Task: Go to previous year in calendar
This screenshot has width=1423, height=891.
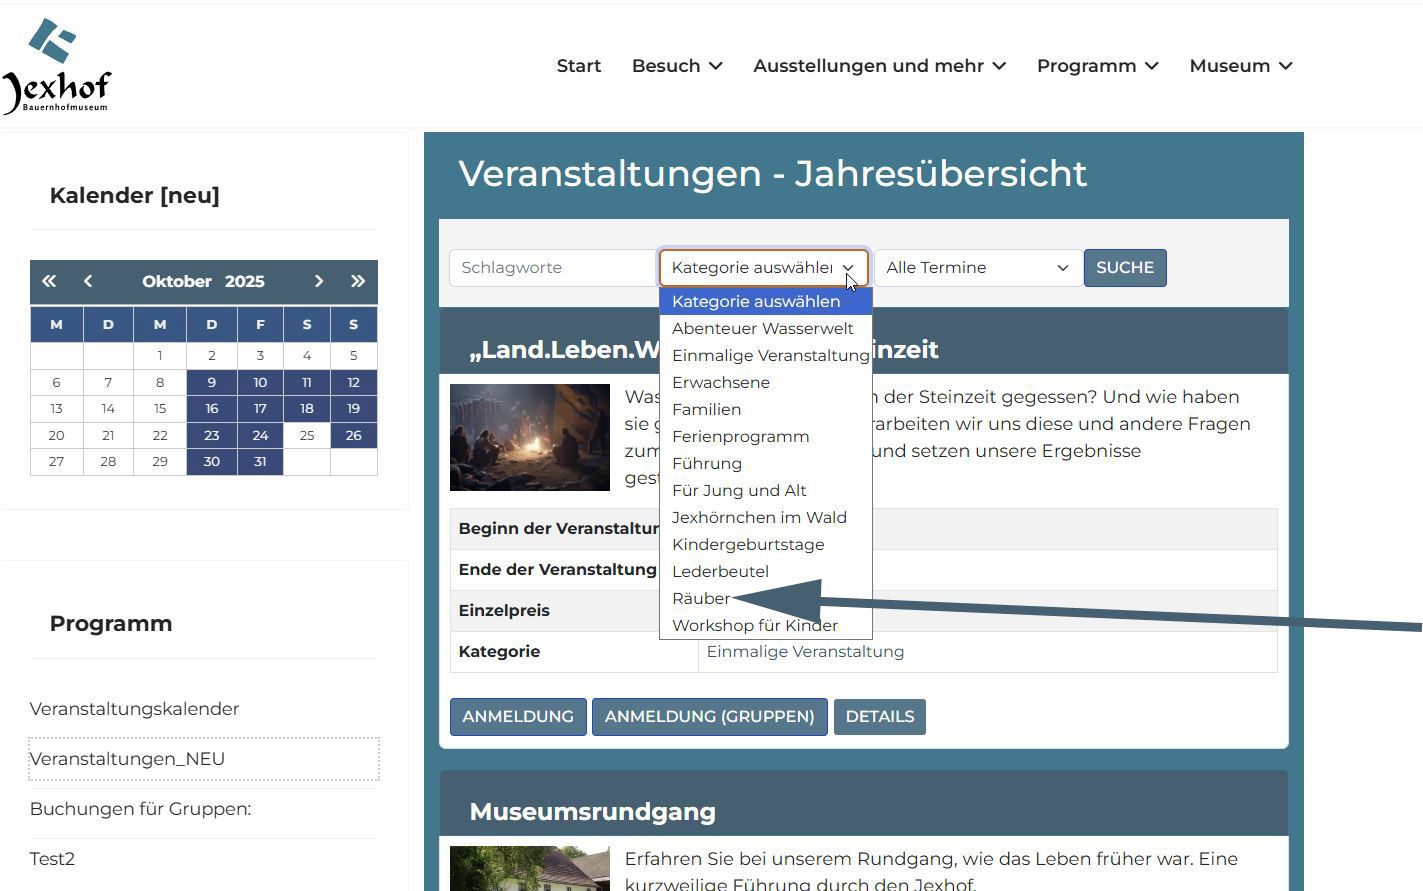Action: (49, 282)
